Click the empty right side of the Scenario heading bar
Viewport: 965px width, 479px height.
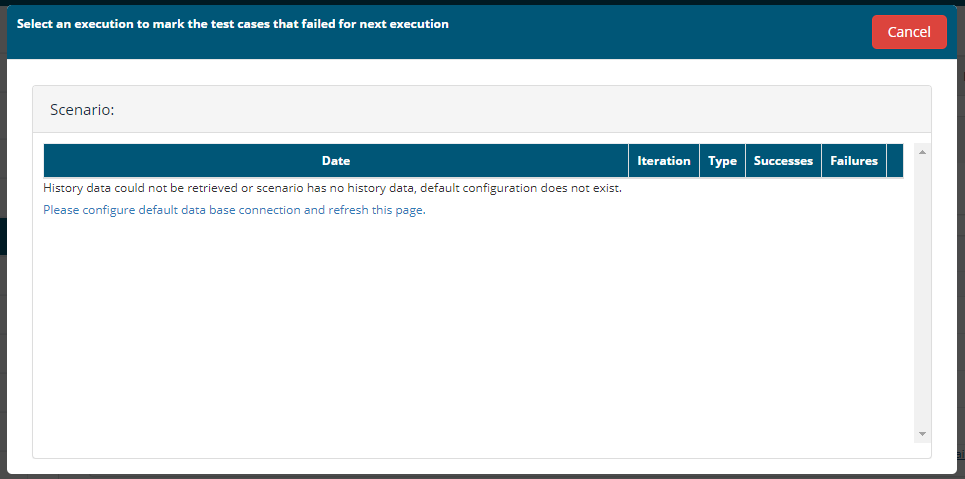point(523,110)
